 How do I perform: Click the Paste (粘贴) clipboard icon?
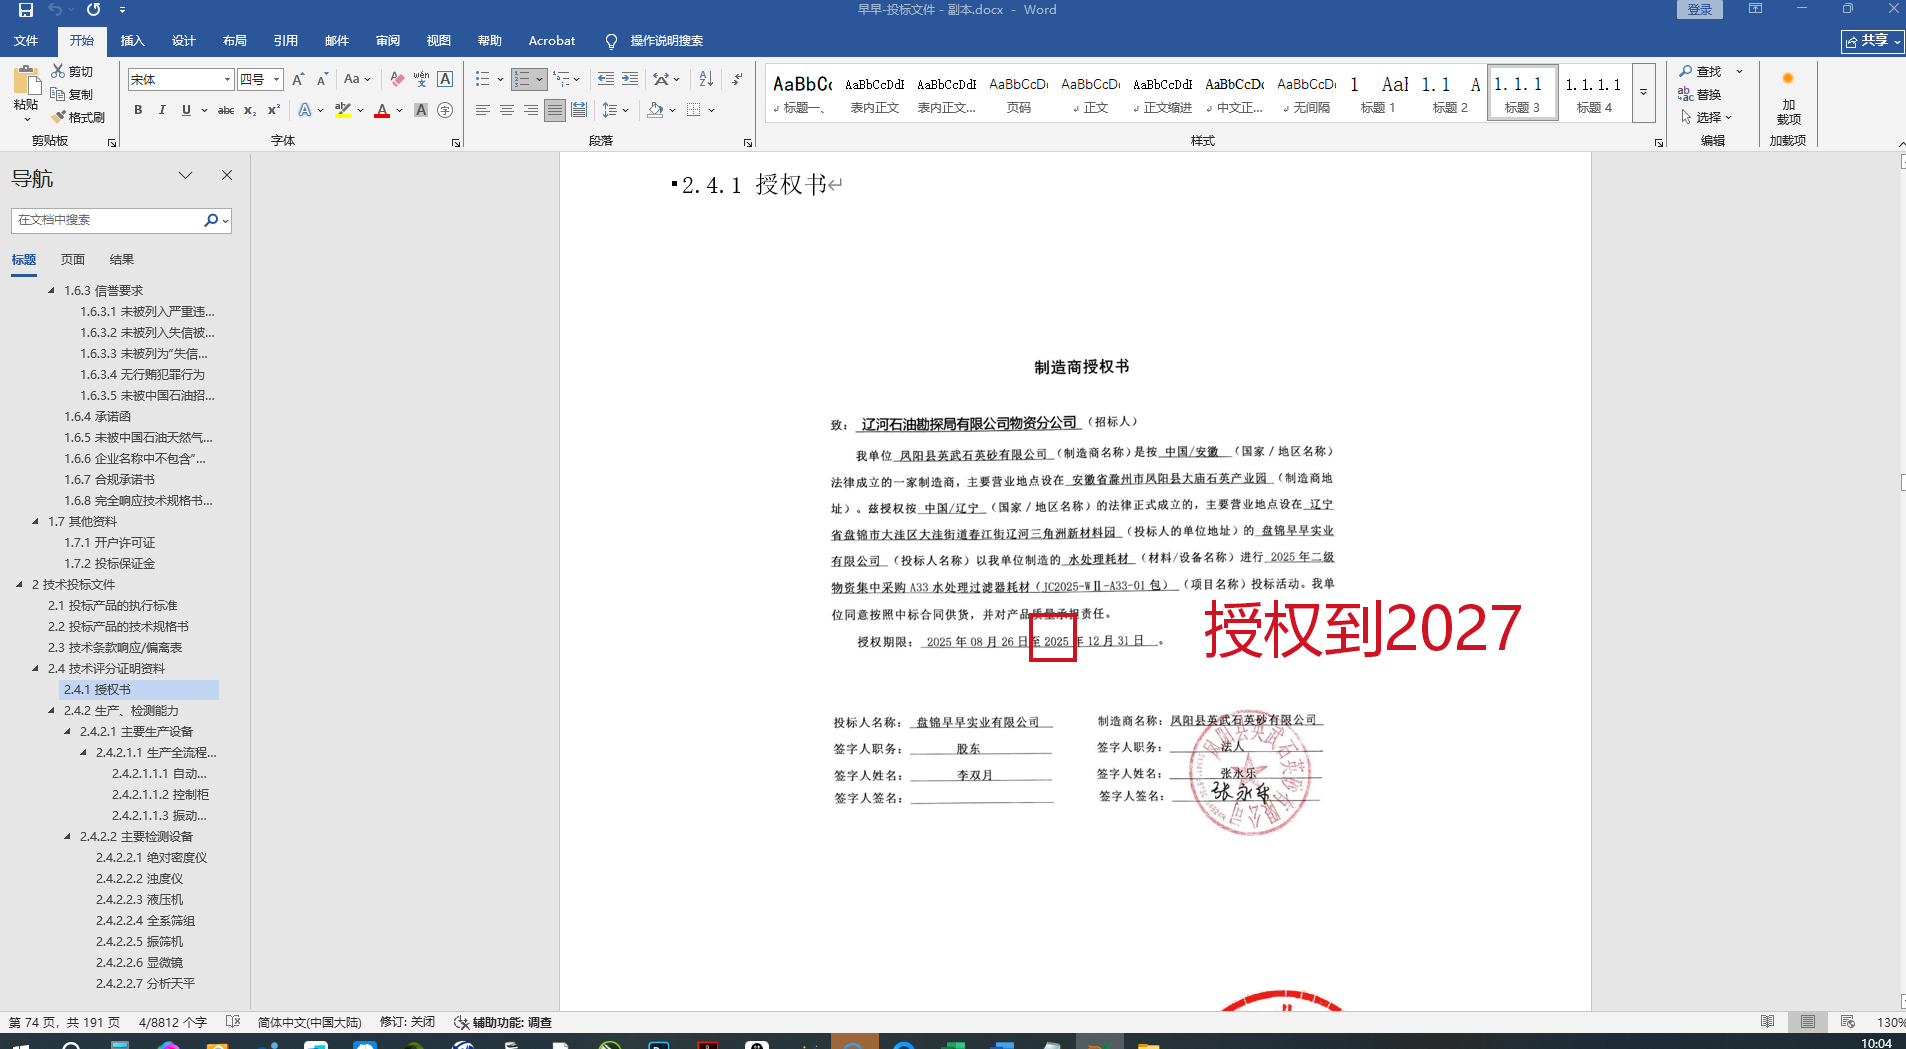point(26,82)
